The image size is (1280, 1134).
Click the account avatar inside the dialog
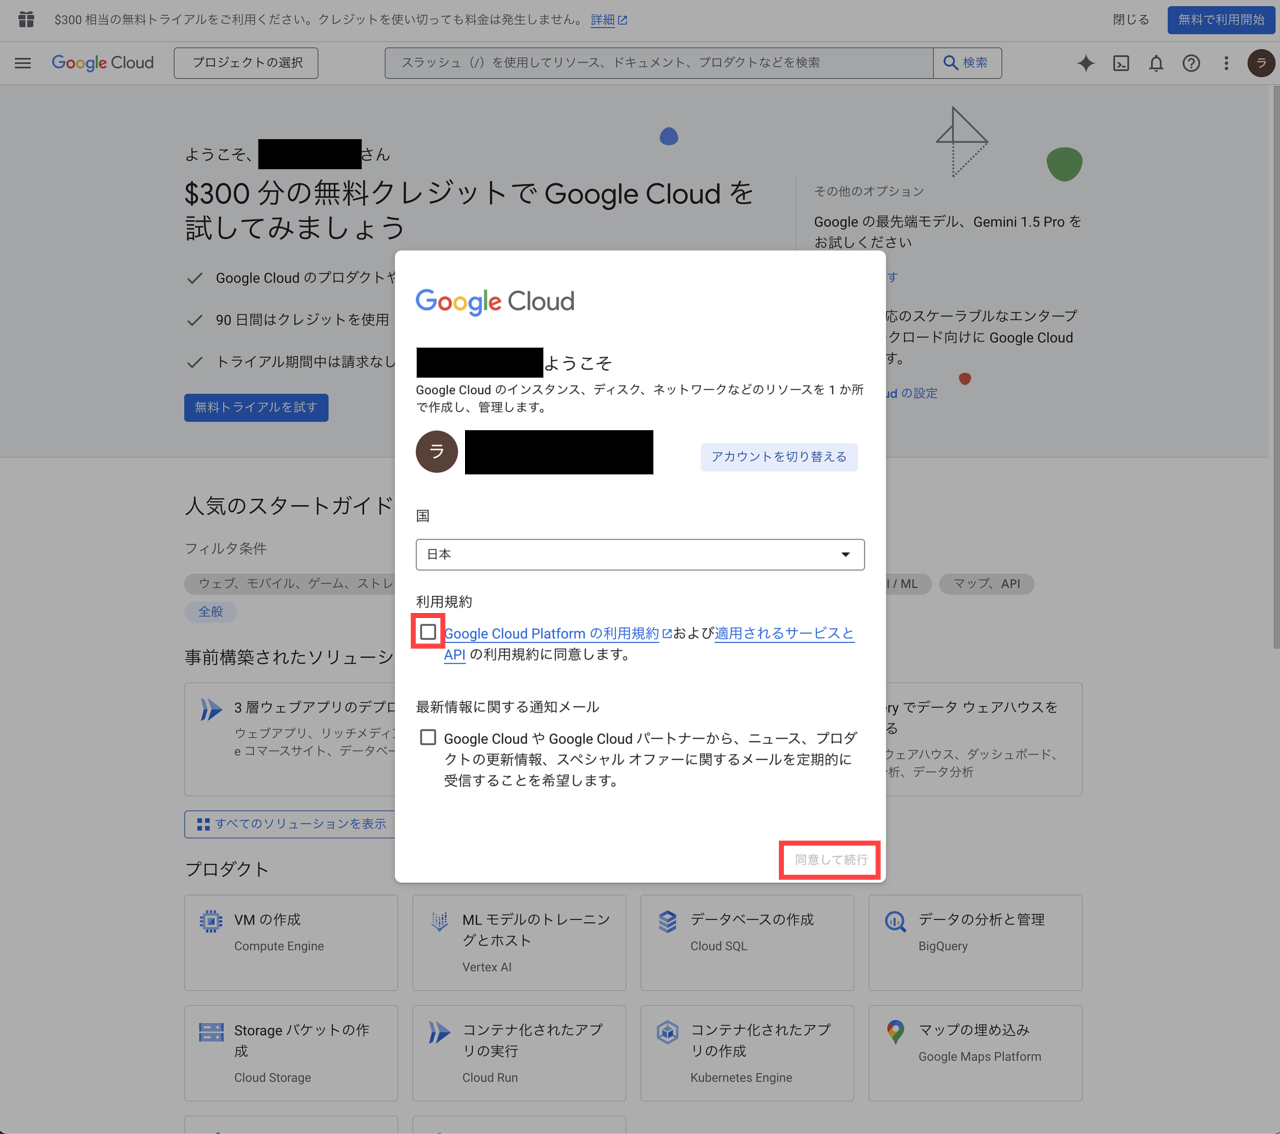[437, 452]
